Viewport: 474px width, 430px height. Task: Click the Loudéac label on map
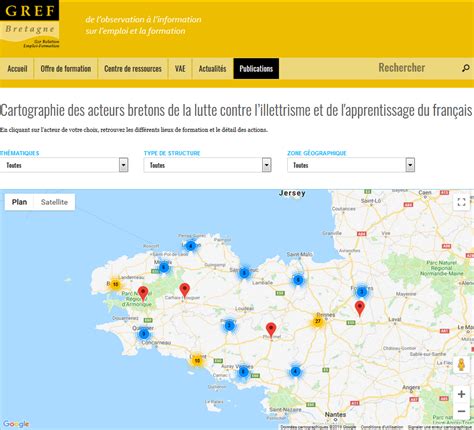click(245, 309)
